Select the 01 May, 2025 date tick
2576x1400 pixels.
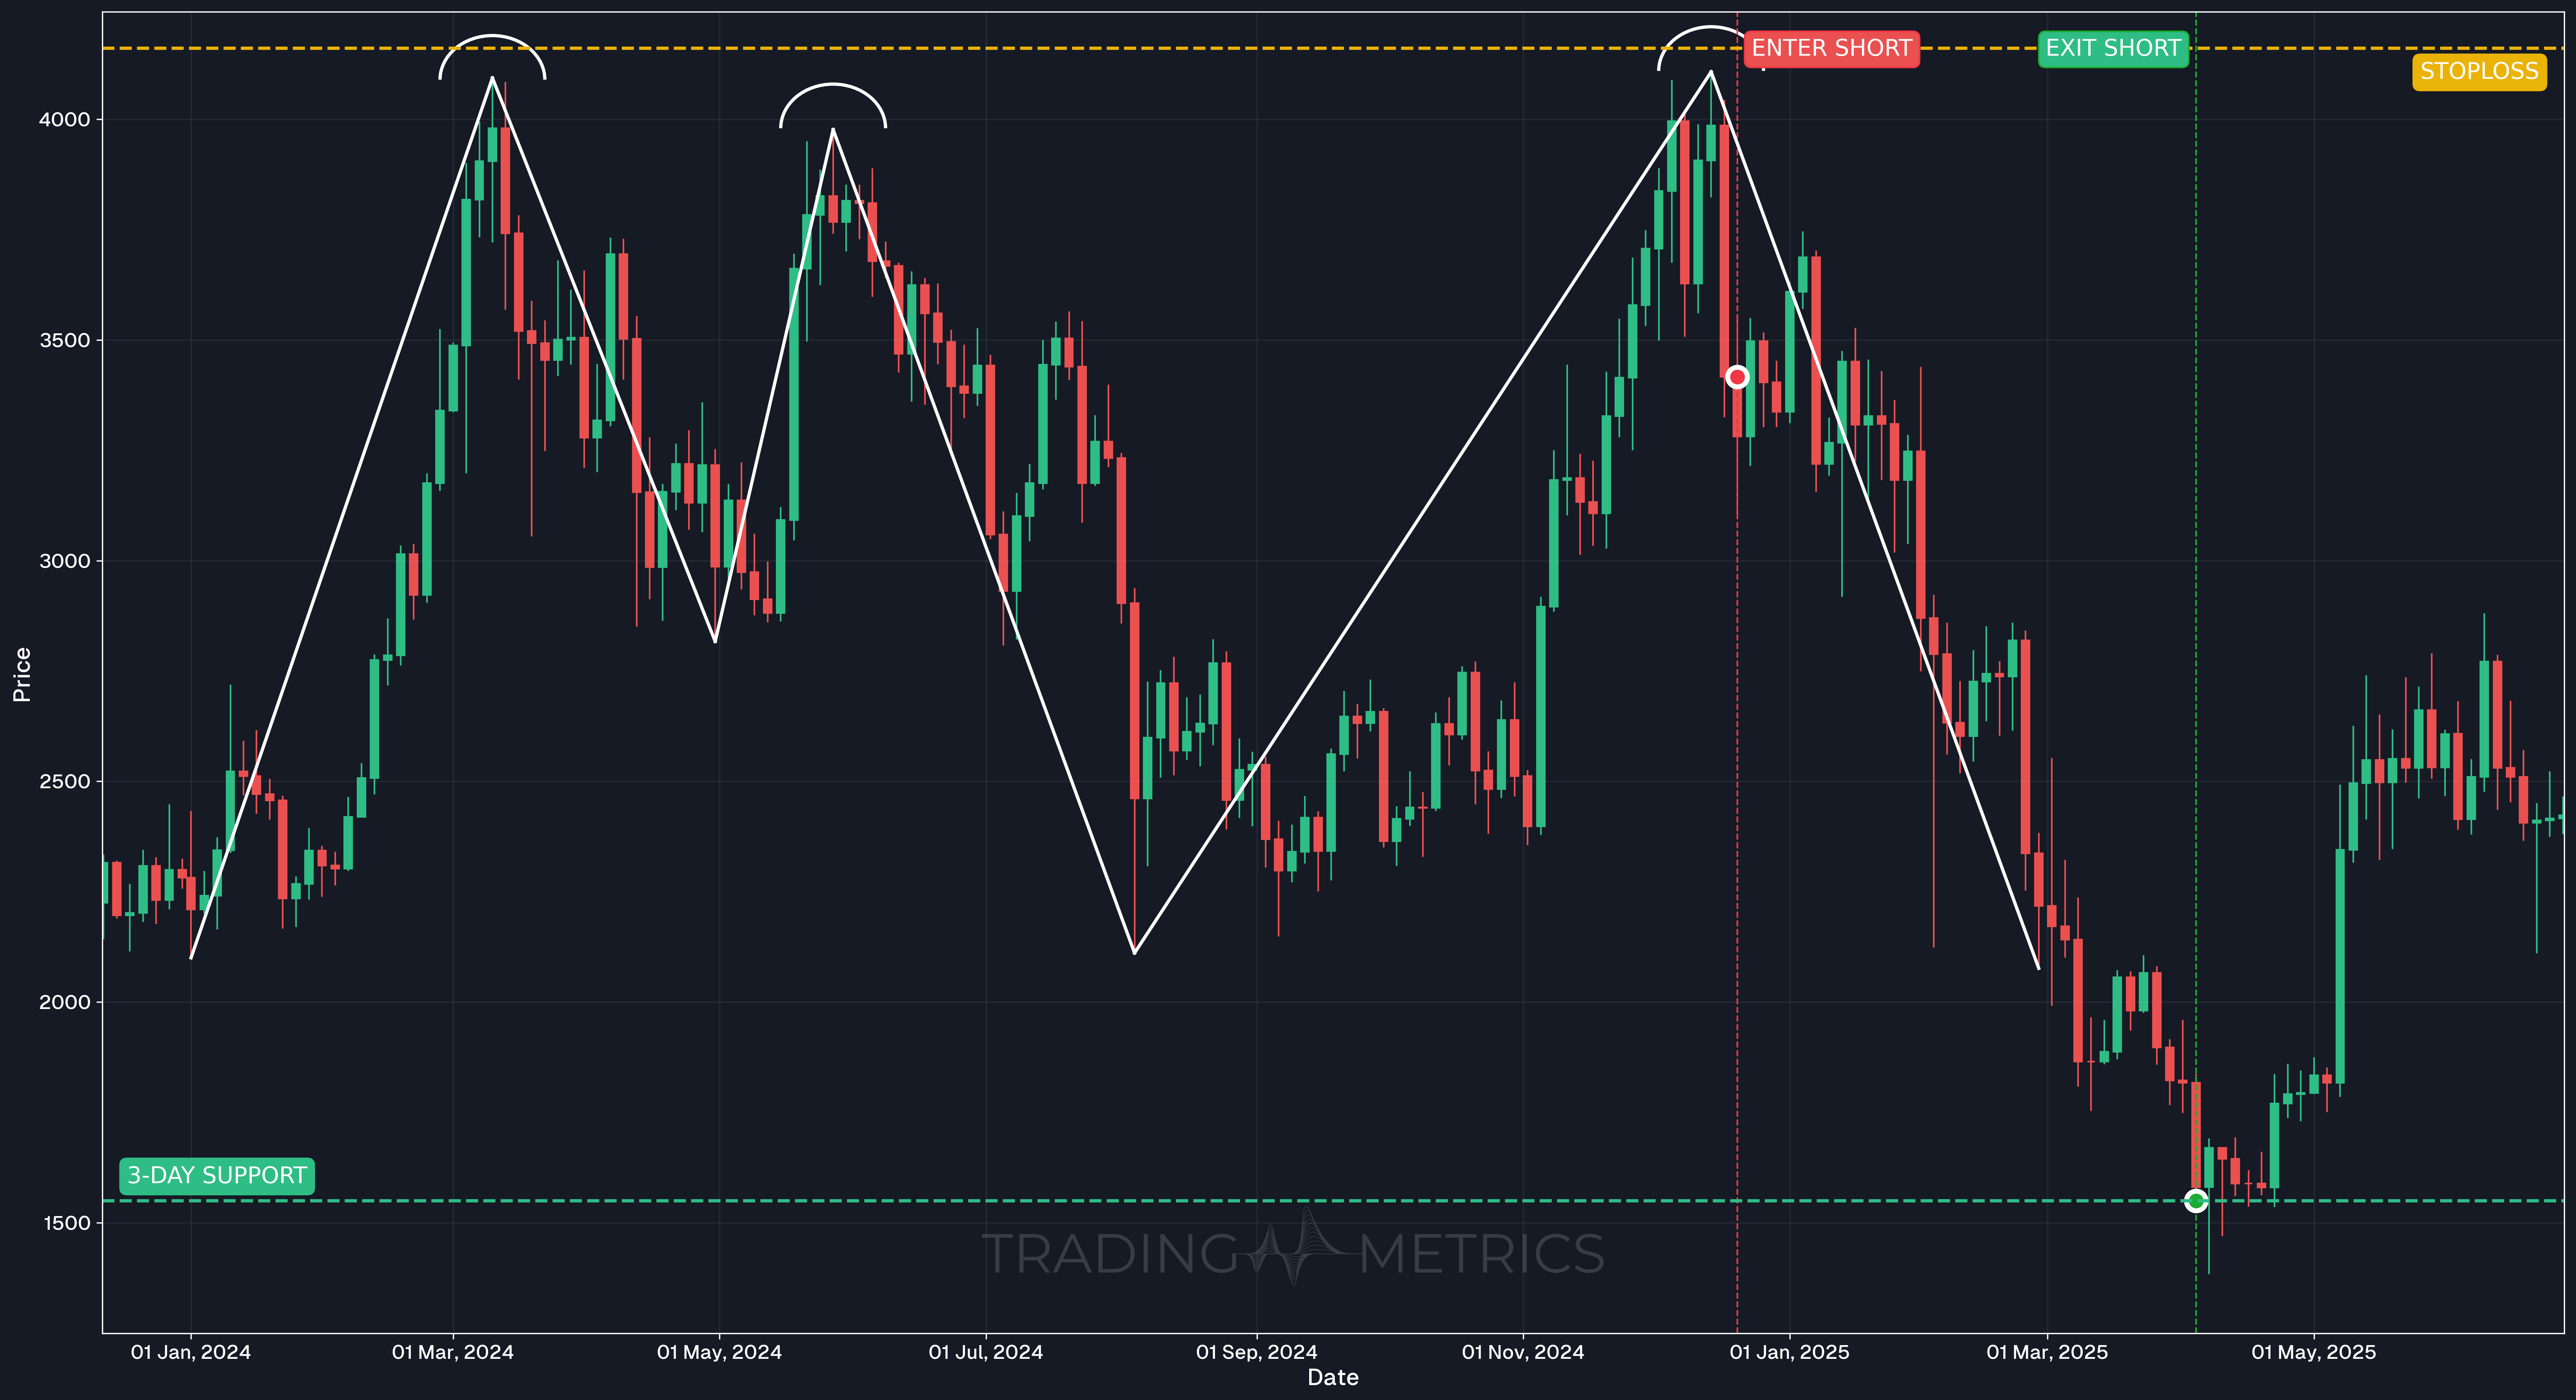2314,1352
